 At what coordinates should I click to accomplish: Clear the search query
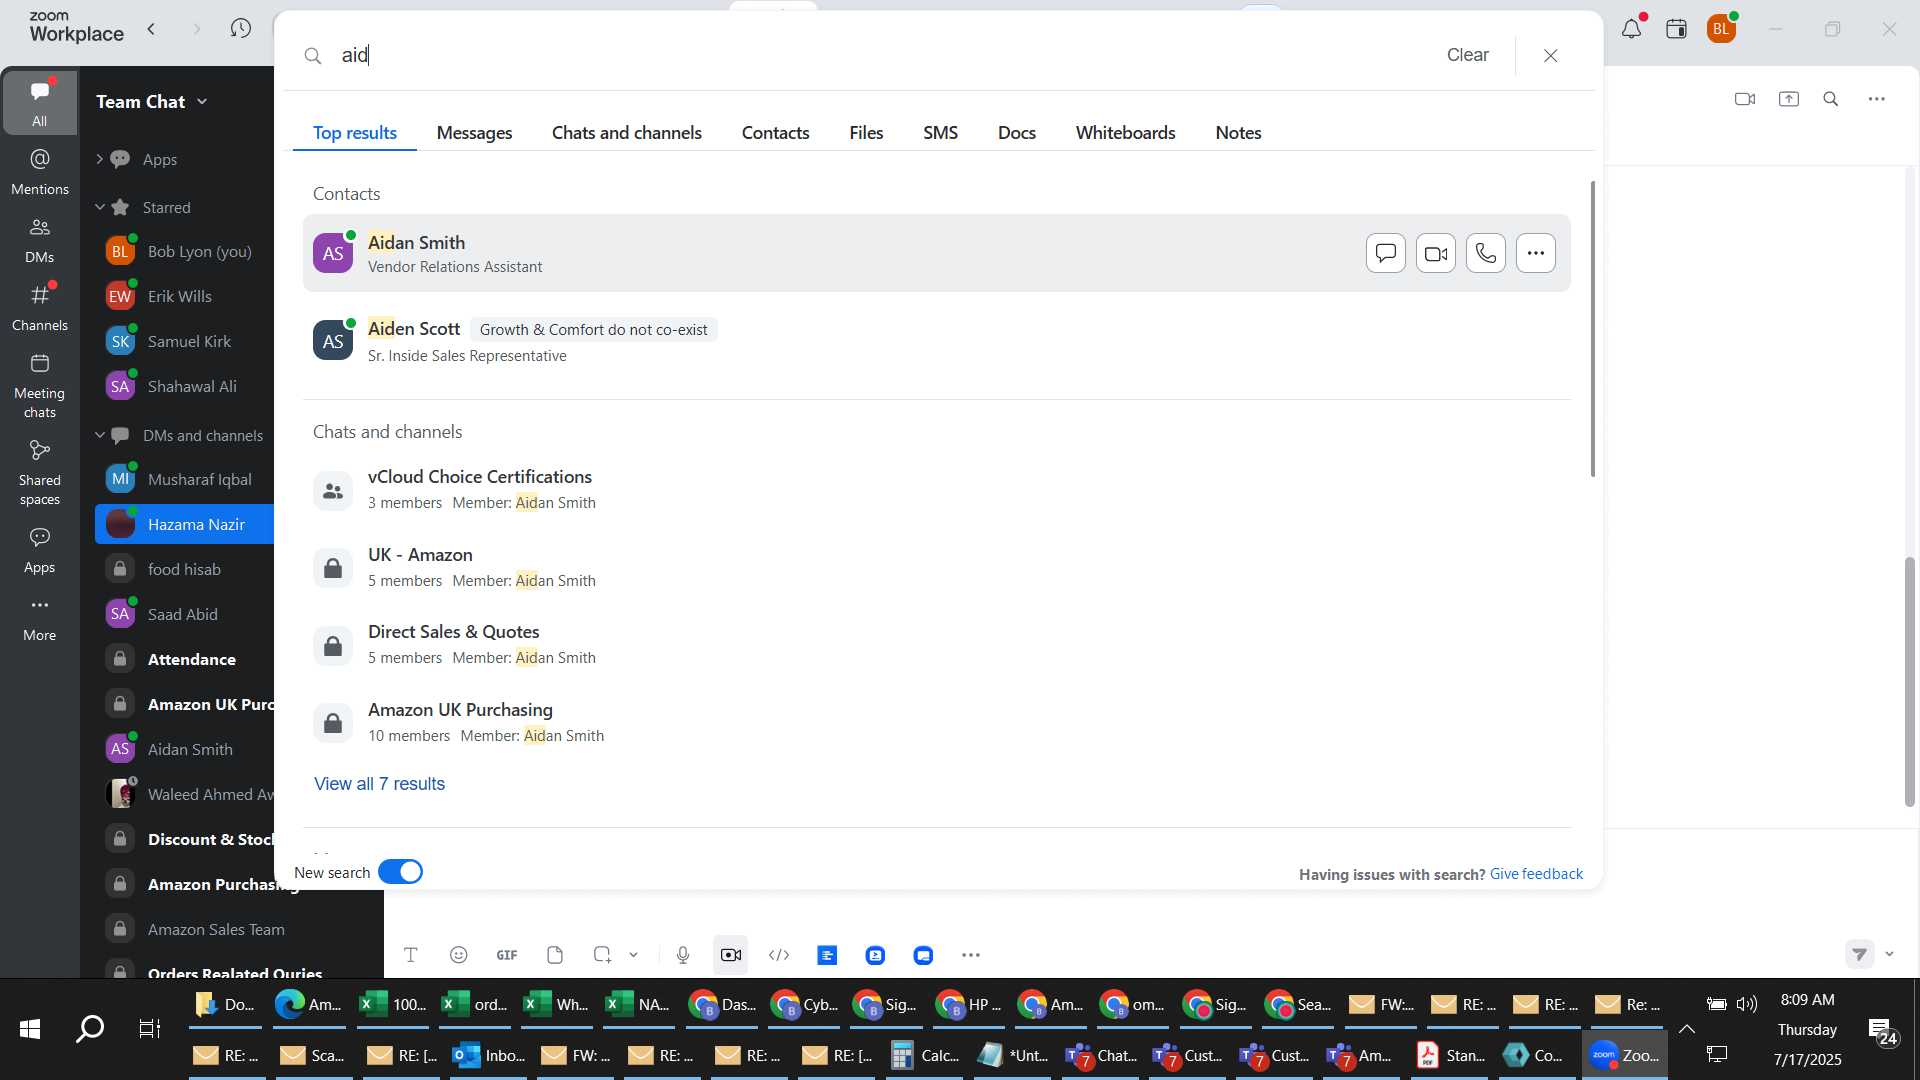pyautogui.click(x=1467, y=55)
